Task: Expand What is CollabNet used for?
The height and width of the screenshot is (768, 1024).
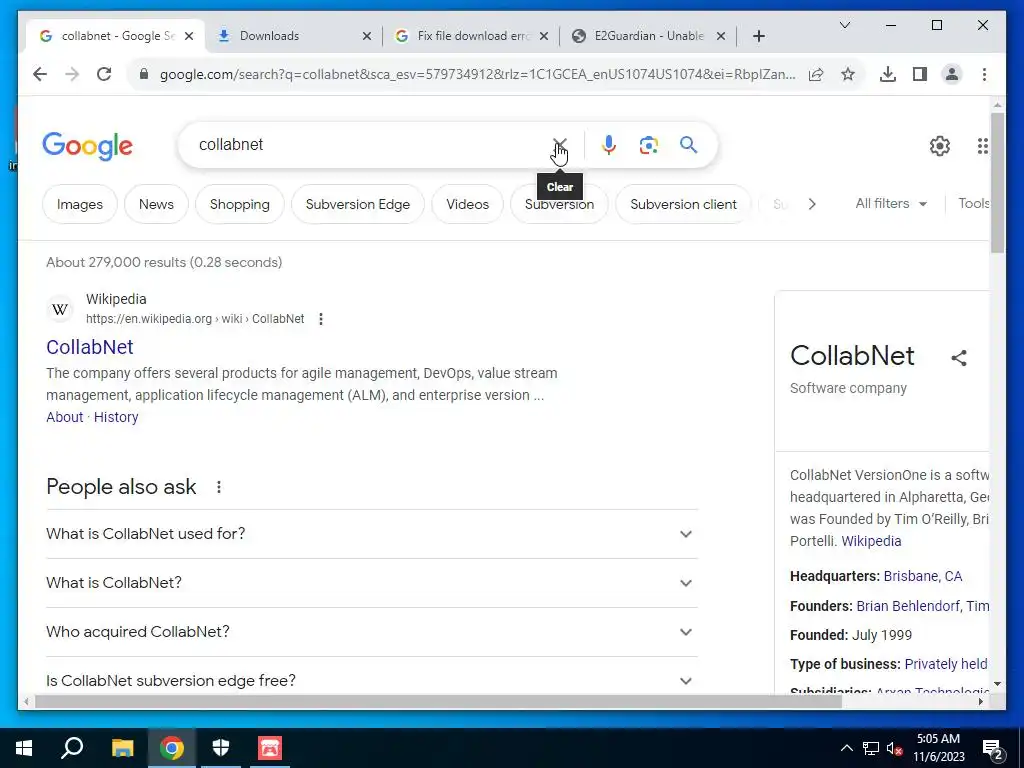Action: point(372,534)
